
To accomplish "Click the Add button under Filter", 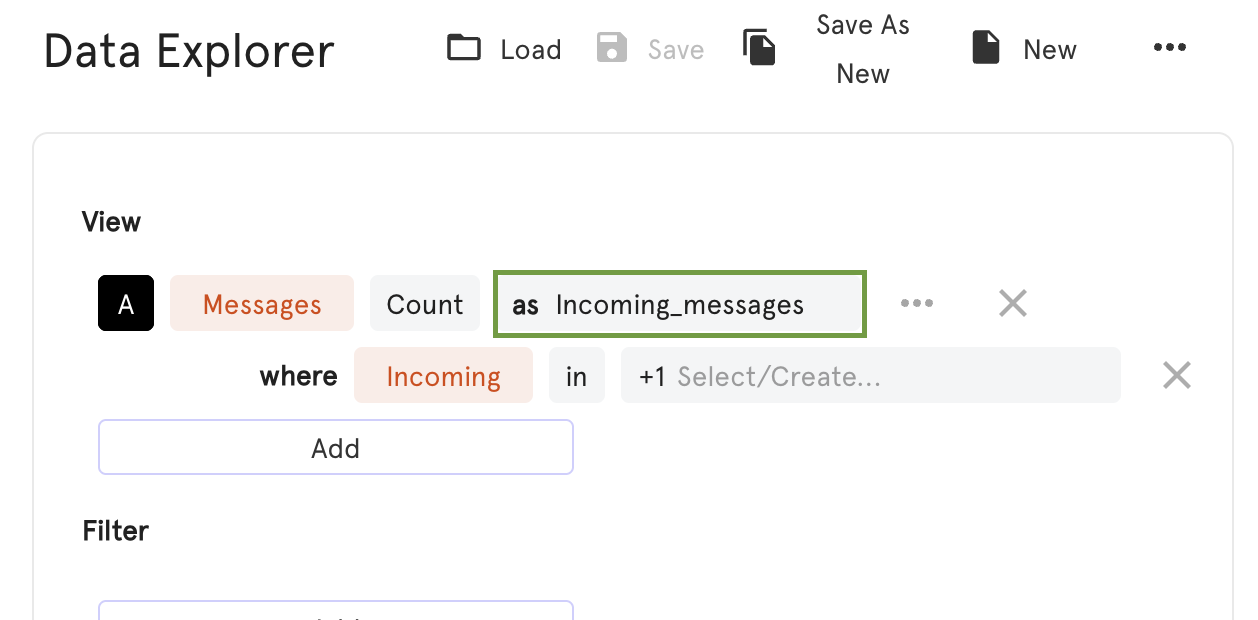I will (336, 610).
